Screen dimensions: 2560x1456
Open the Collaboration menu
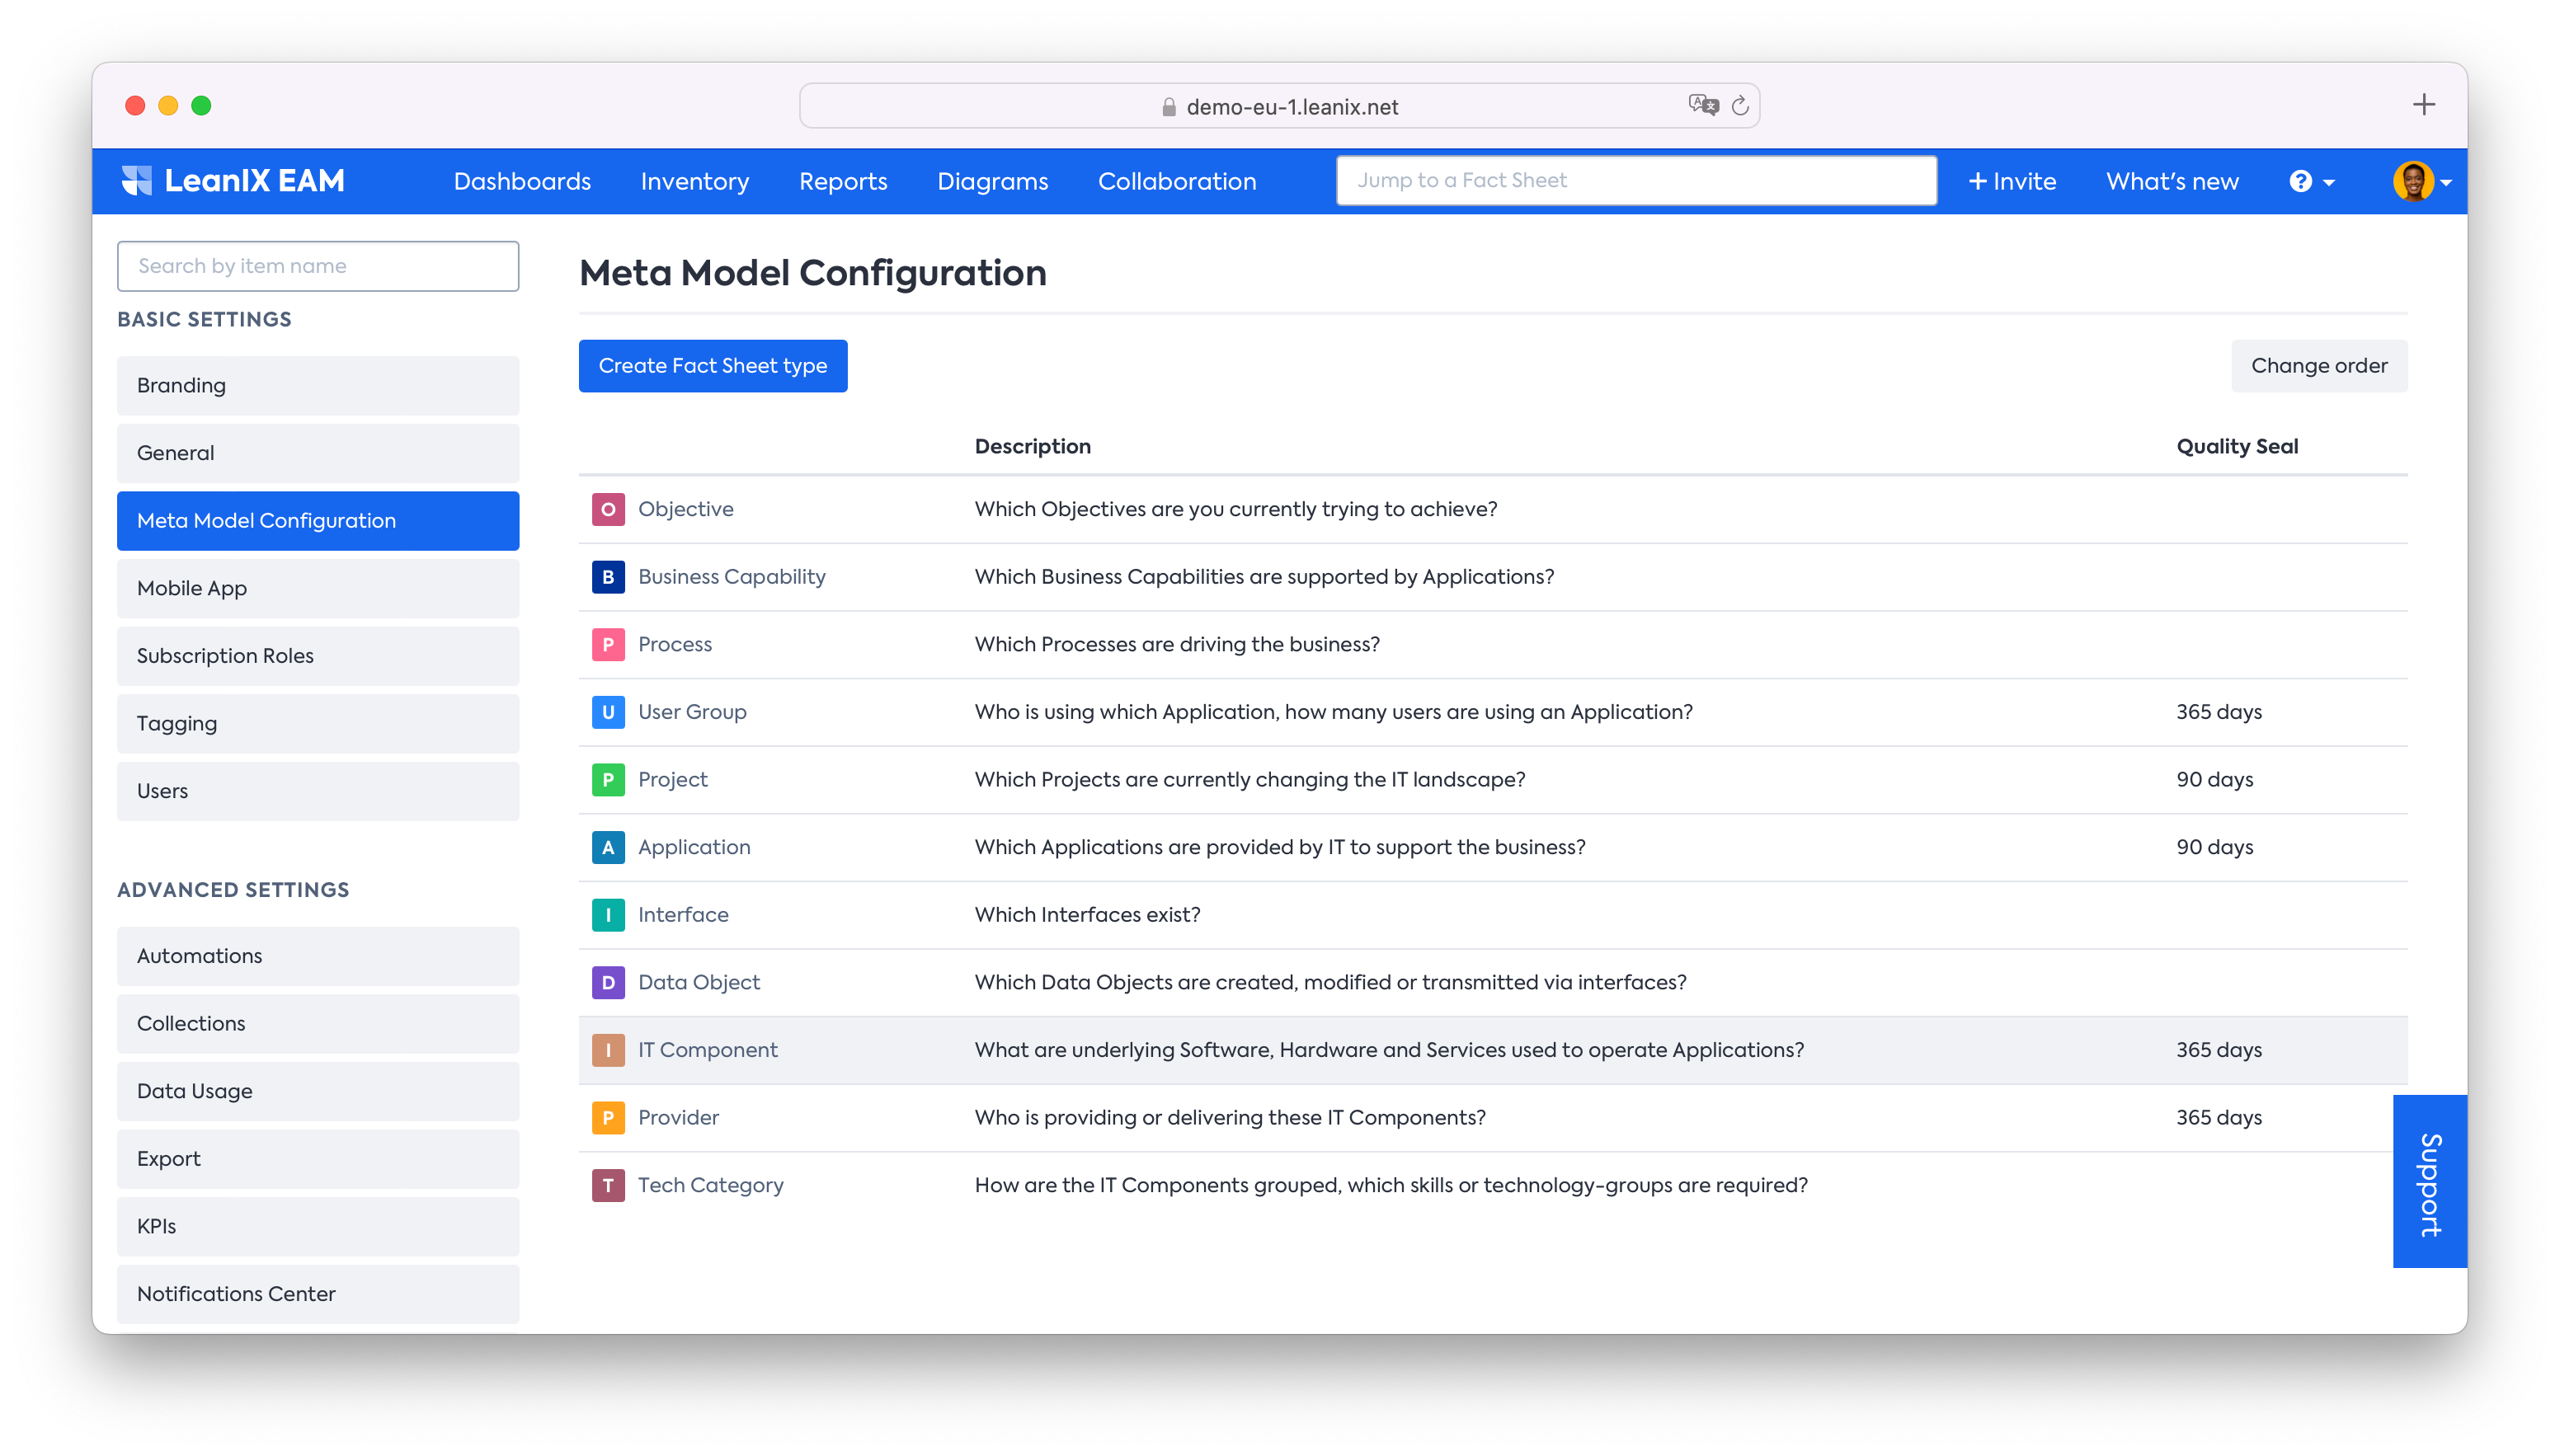tap(1177, 181)
